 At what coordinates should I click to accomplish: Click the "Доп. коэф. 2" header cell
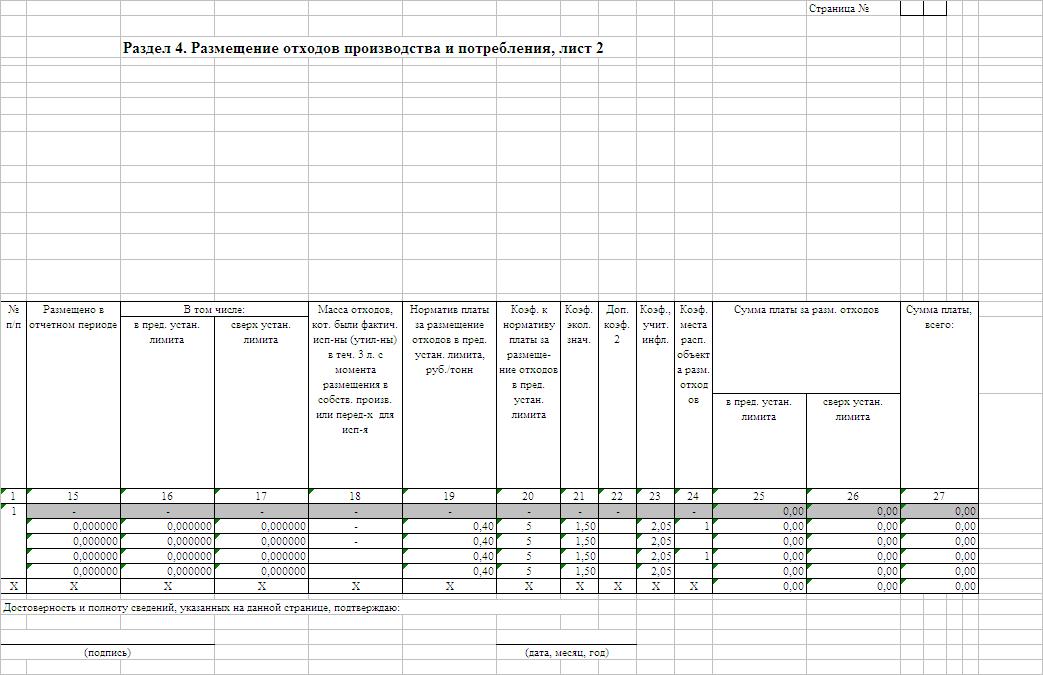617,325
